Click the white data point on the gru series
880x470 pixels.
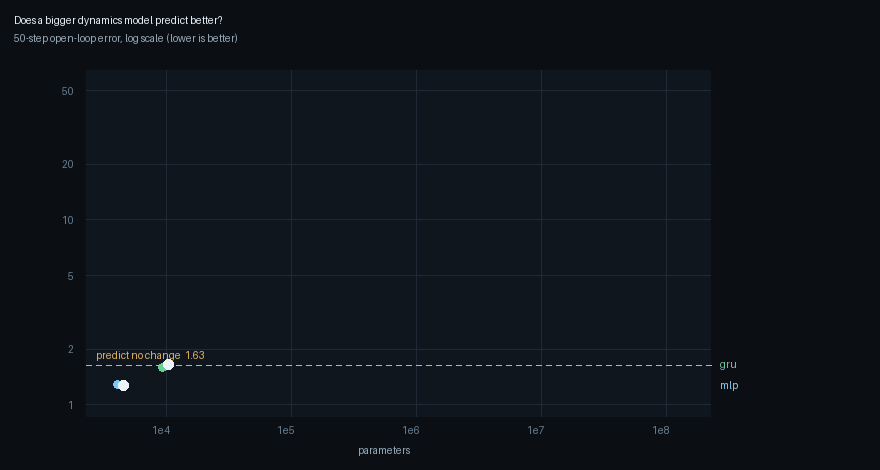pos(168,364)
